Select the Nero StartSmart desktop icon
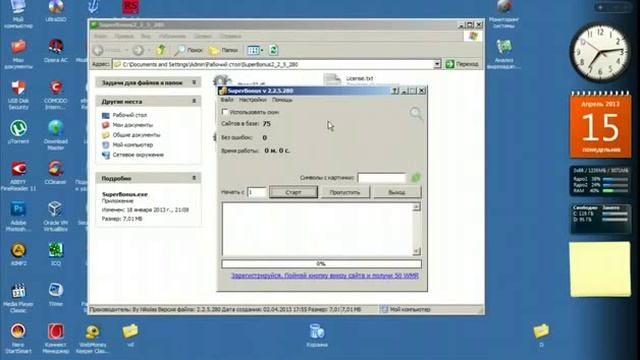 18,338
